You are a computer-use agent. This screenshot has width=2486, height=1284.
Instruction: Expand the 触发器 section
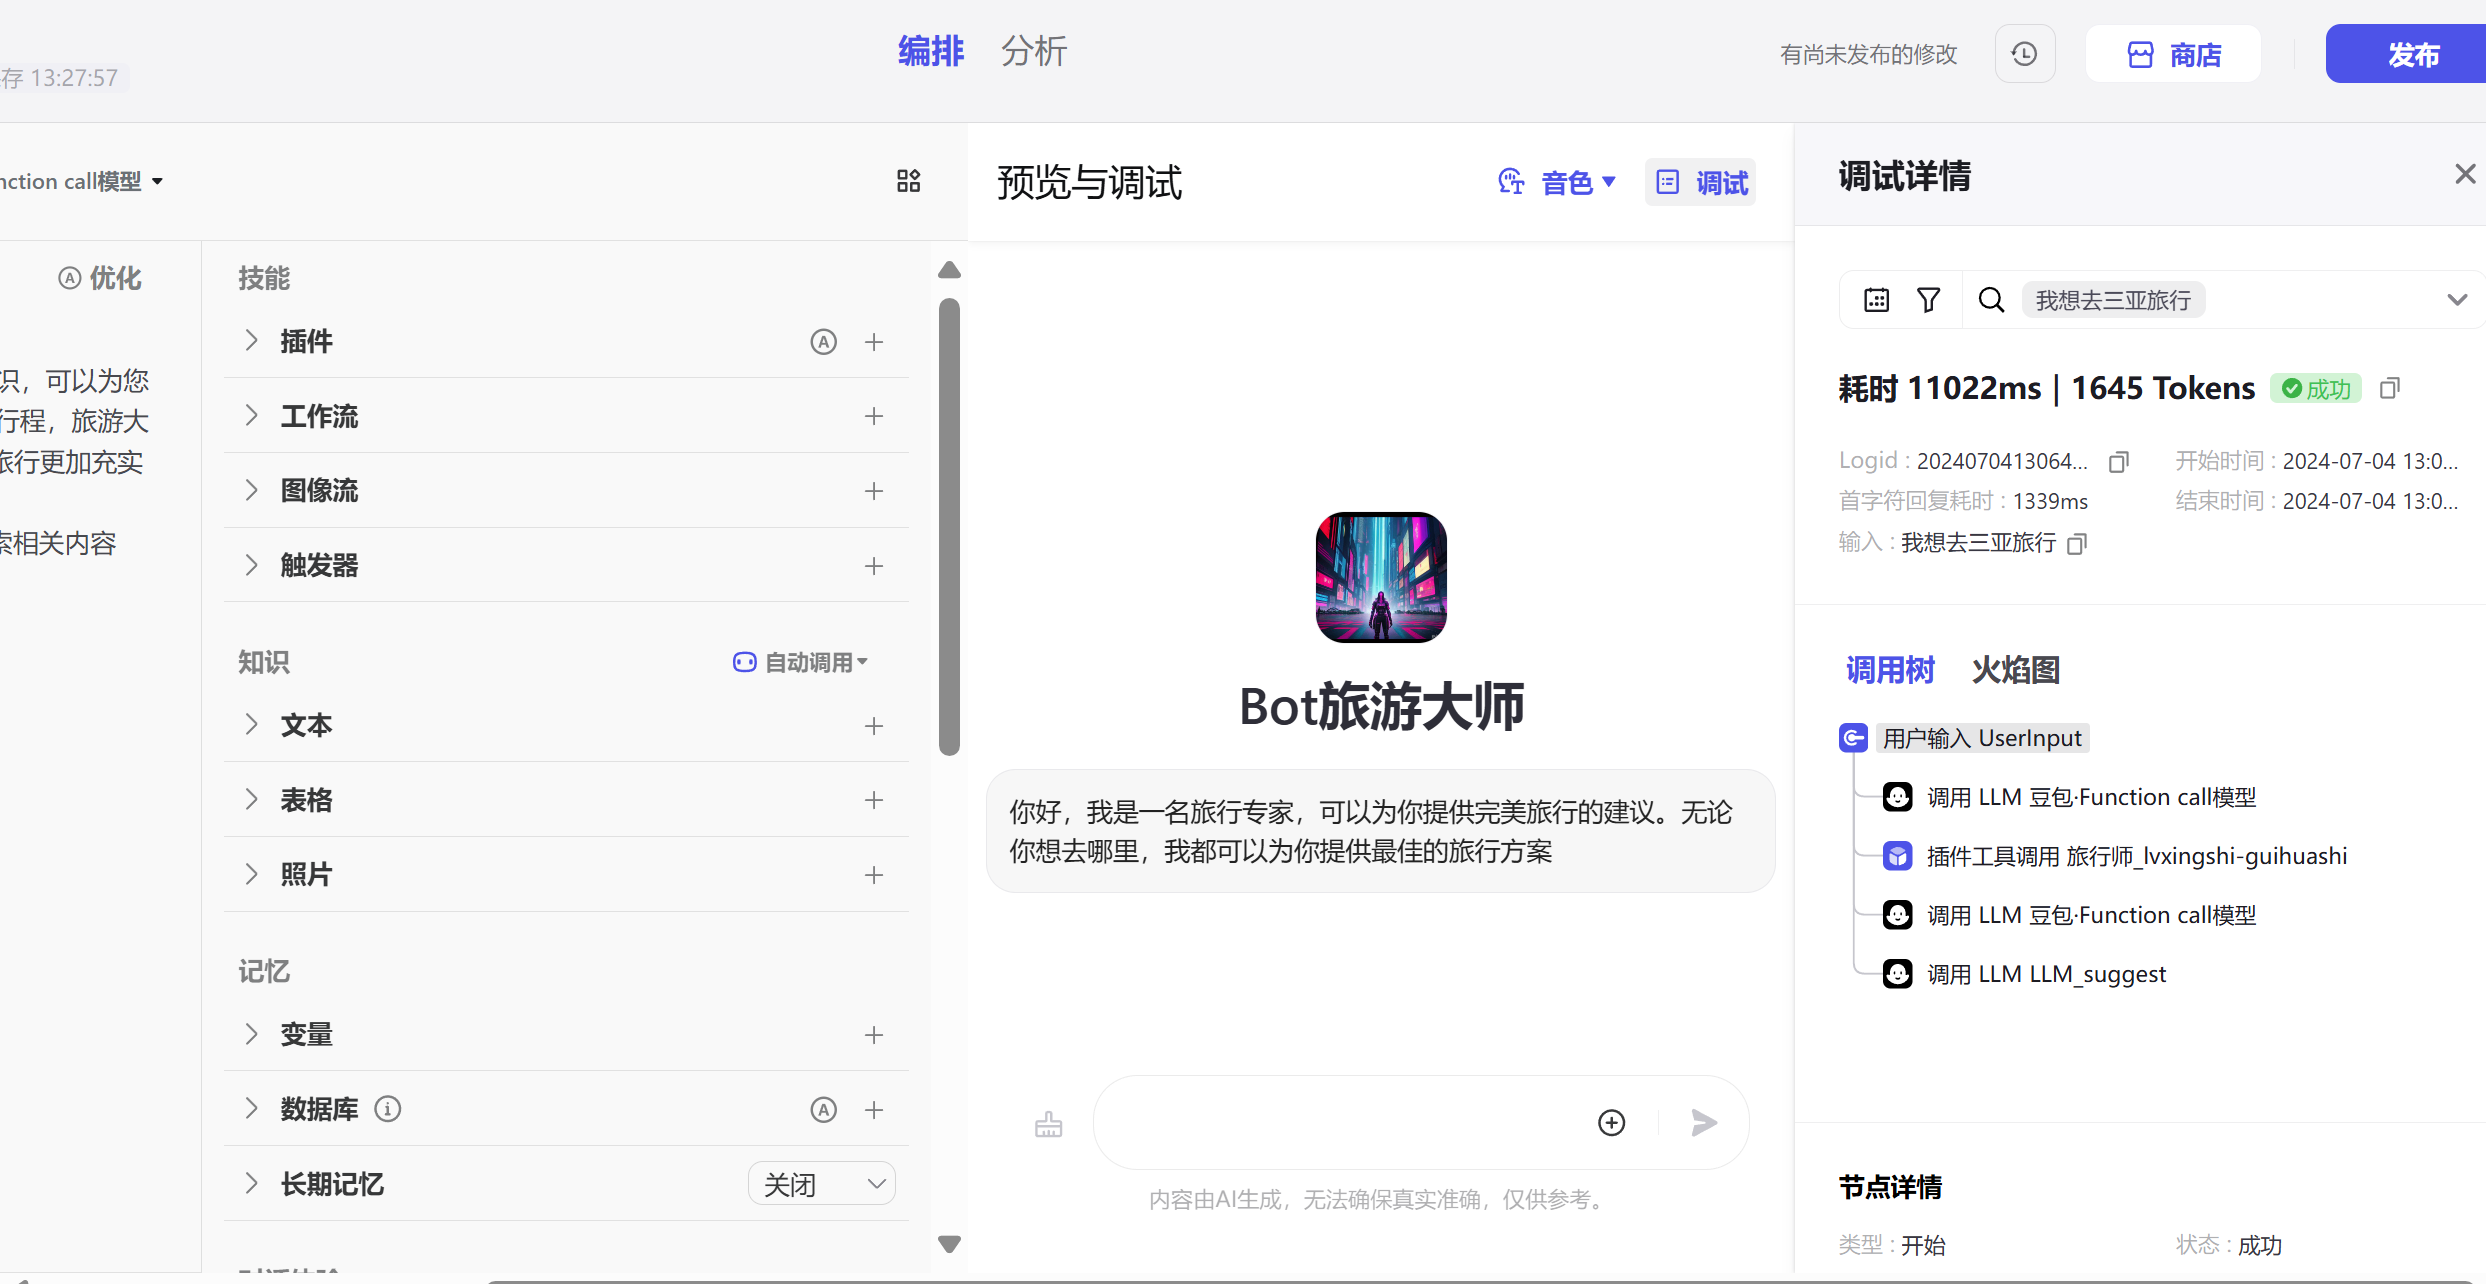pos(252,565)
